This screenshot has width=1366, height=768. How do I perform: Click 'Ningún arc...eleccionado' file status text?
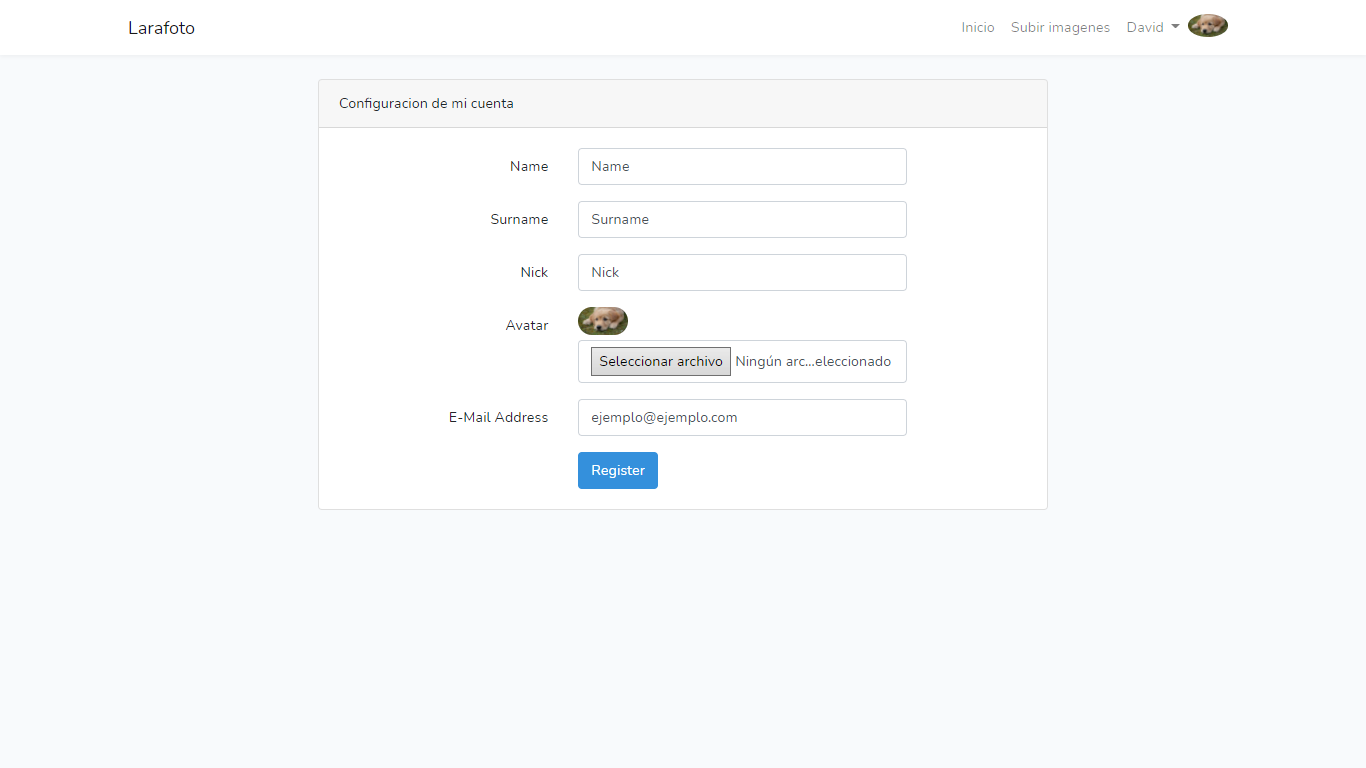click(x=813, y=362)
